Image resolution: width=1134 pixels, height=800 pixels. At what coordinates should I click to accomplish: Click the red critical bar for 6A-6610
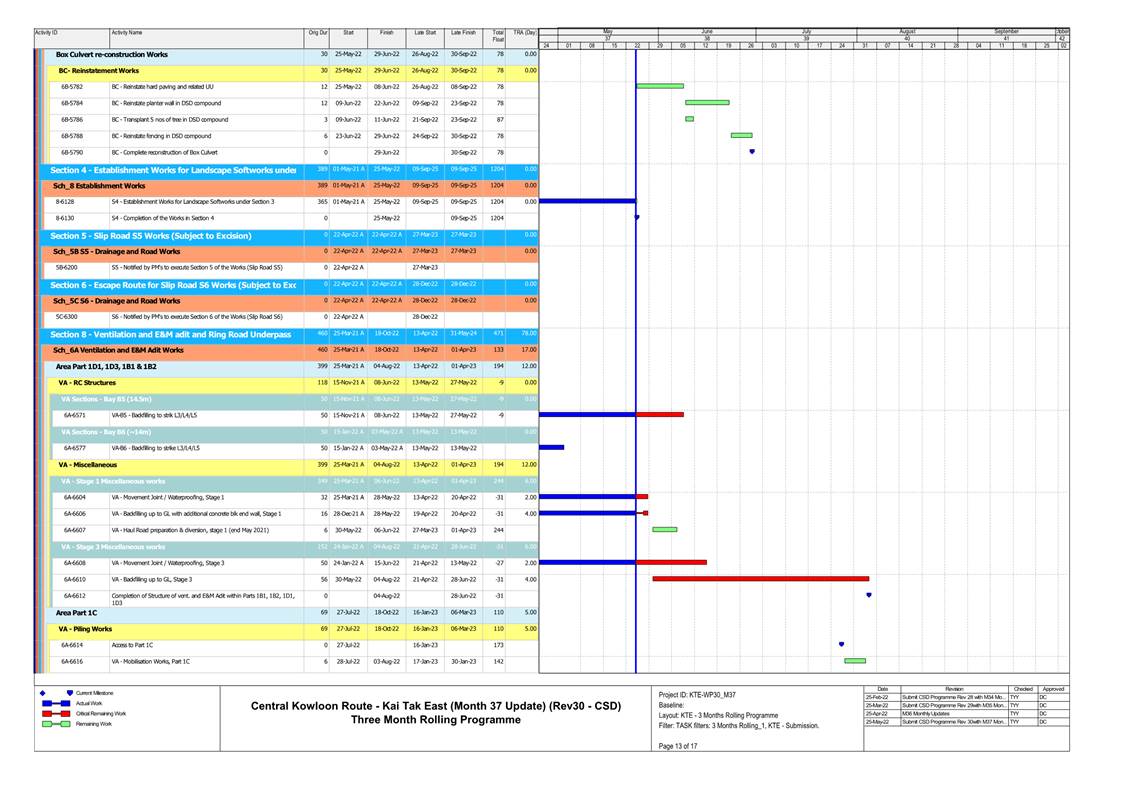click(x=760, y=578)
